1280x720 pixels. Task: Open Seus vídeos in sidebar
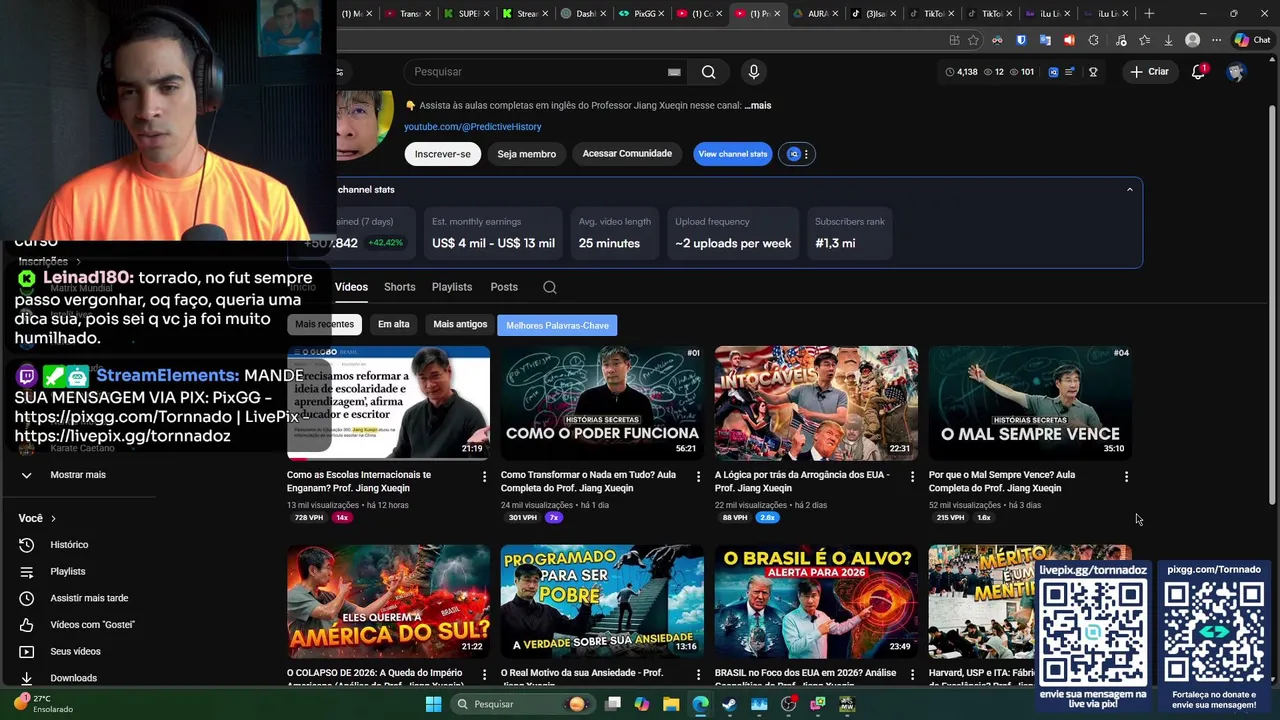(x=75, y=651)
